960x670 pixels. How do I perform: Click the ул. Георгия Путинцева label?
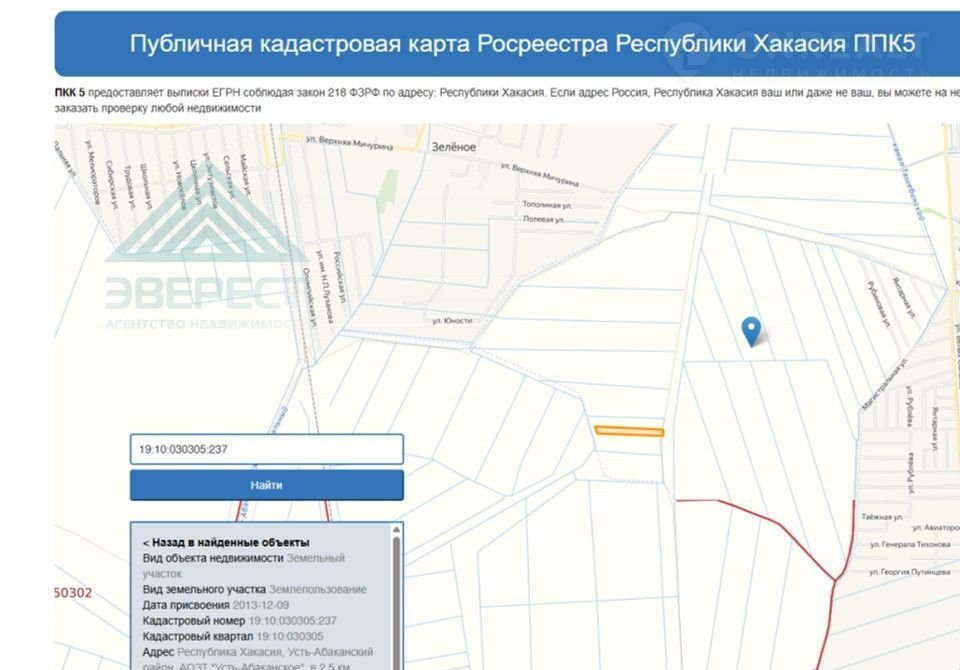click(910, 572)
